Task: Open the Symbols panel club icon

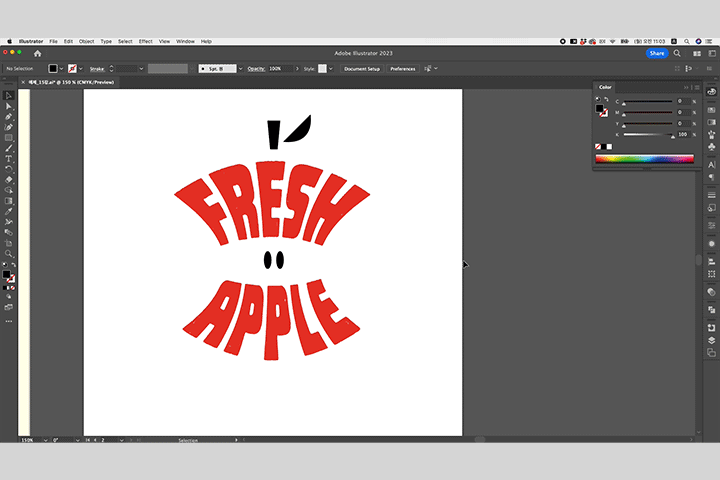Action: tap(711, 147)
